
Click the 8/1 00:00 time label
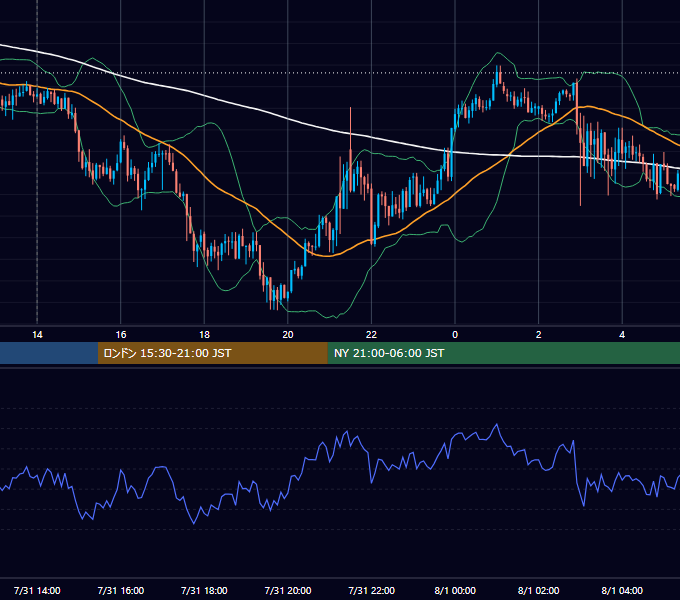455,590
